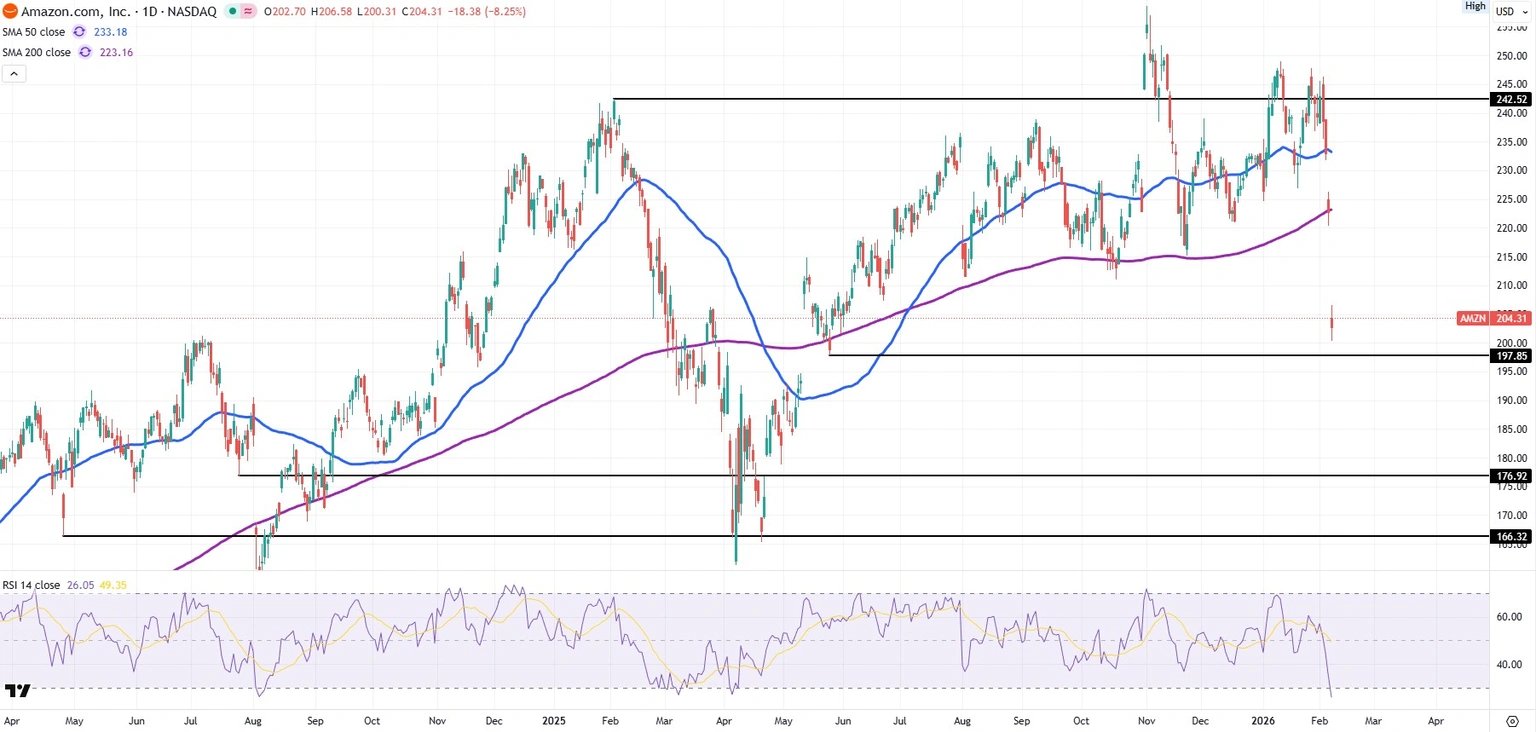Click the 197.85 support level price label
Viewport: 1536px width, 732px height.
pos(1510,356)
